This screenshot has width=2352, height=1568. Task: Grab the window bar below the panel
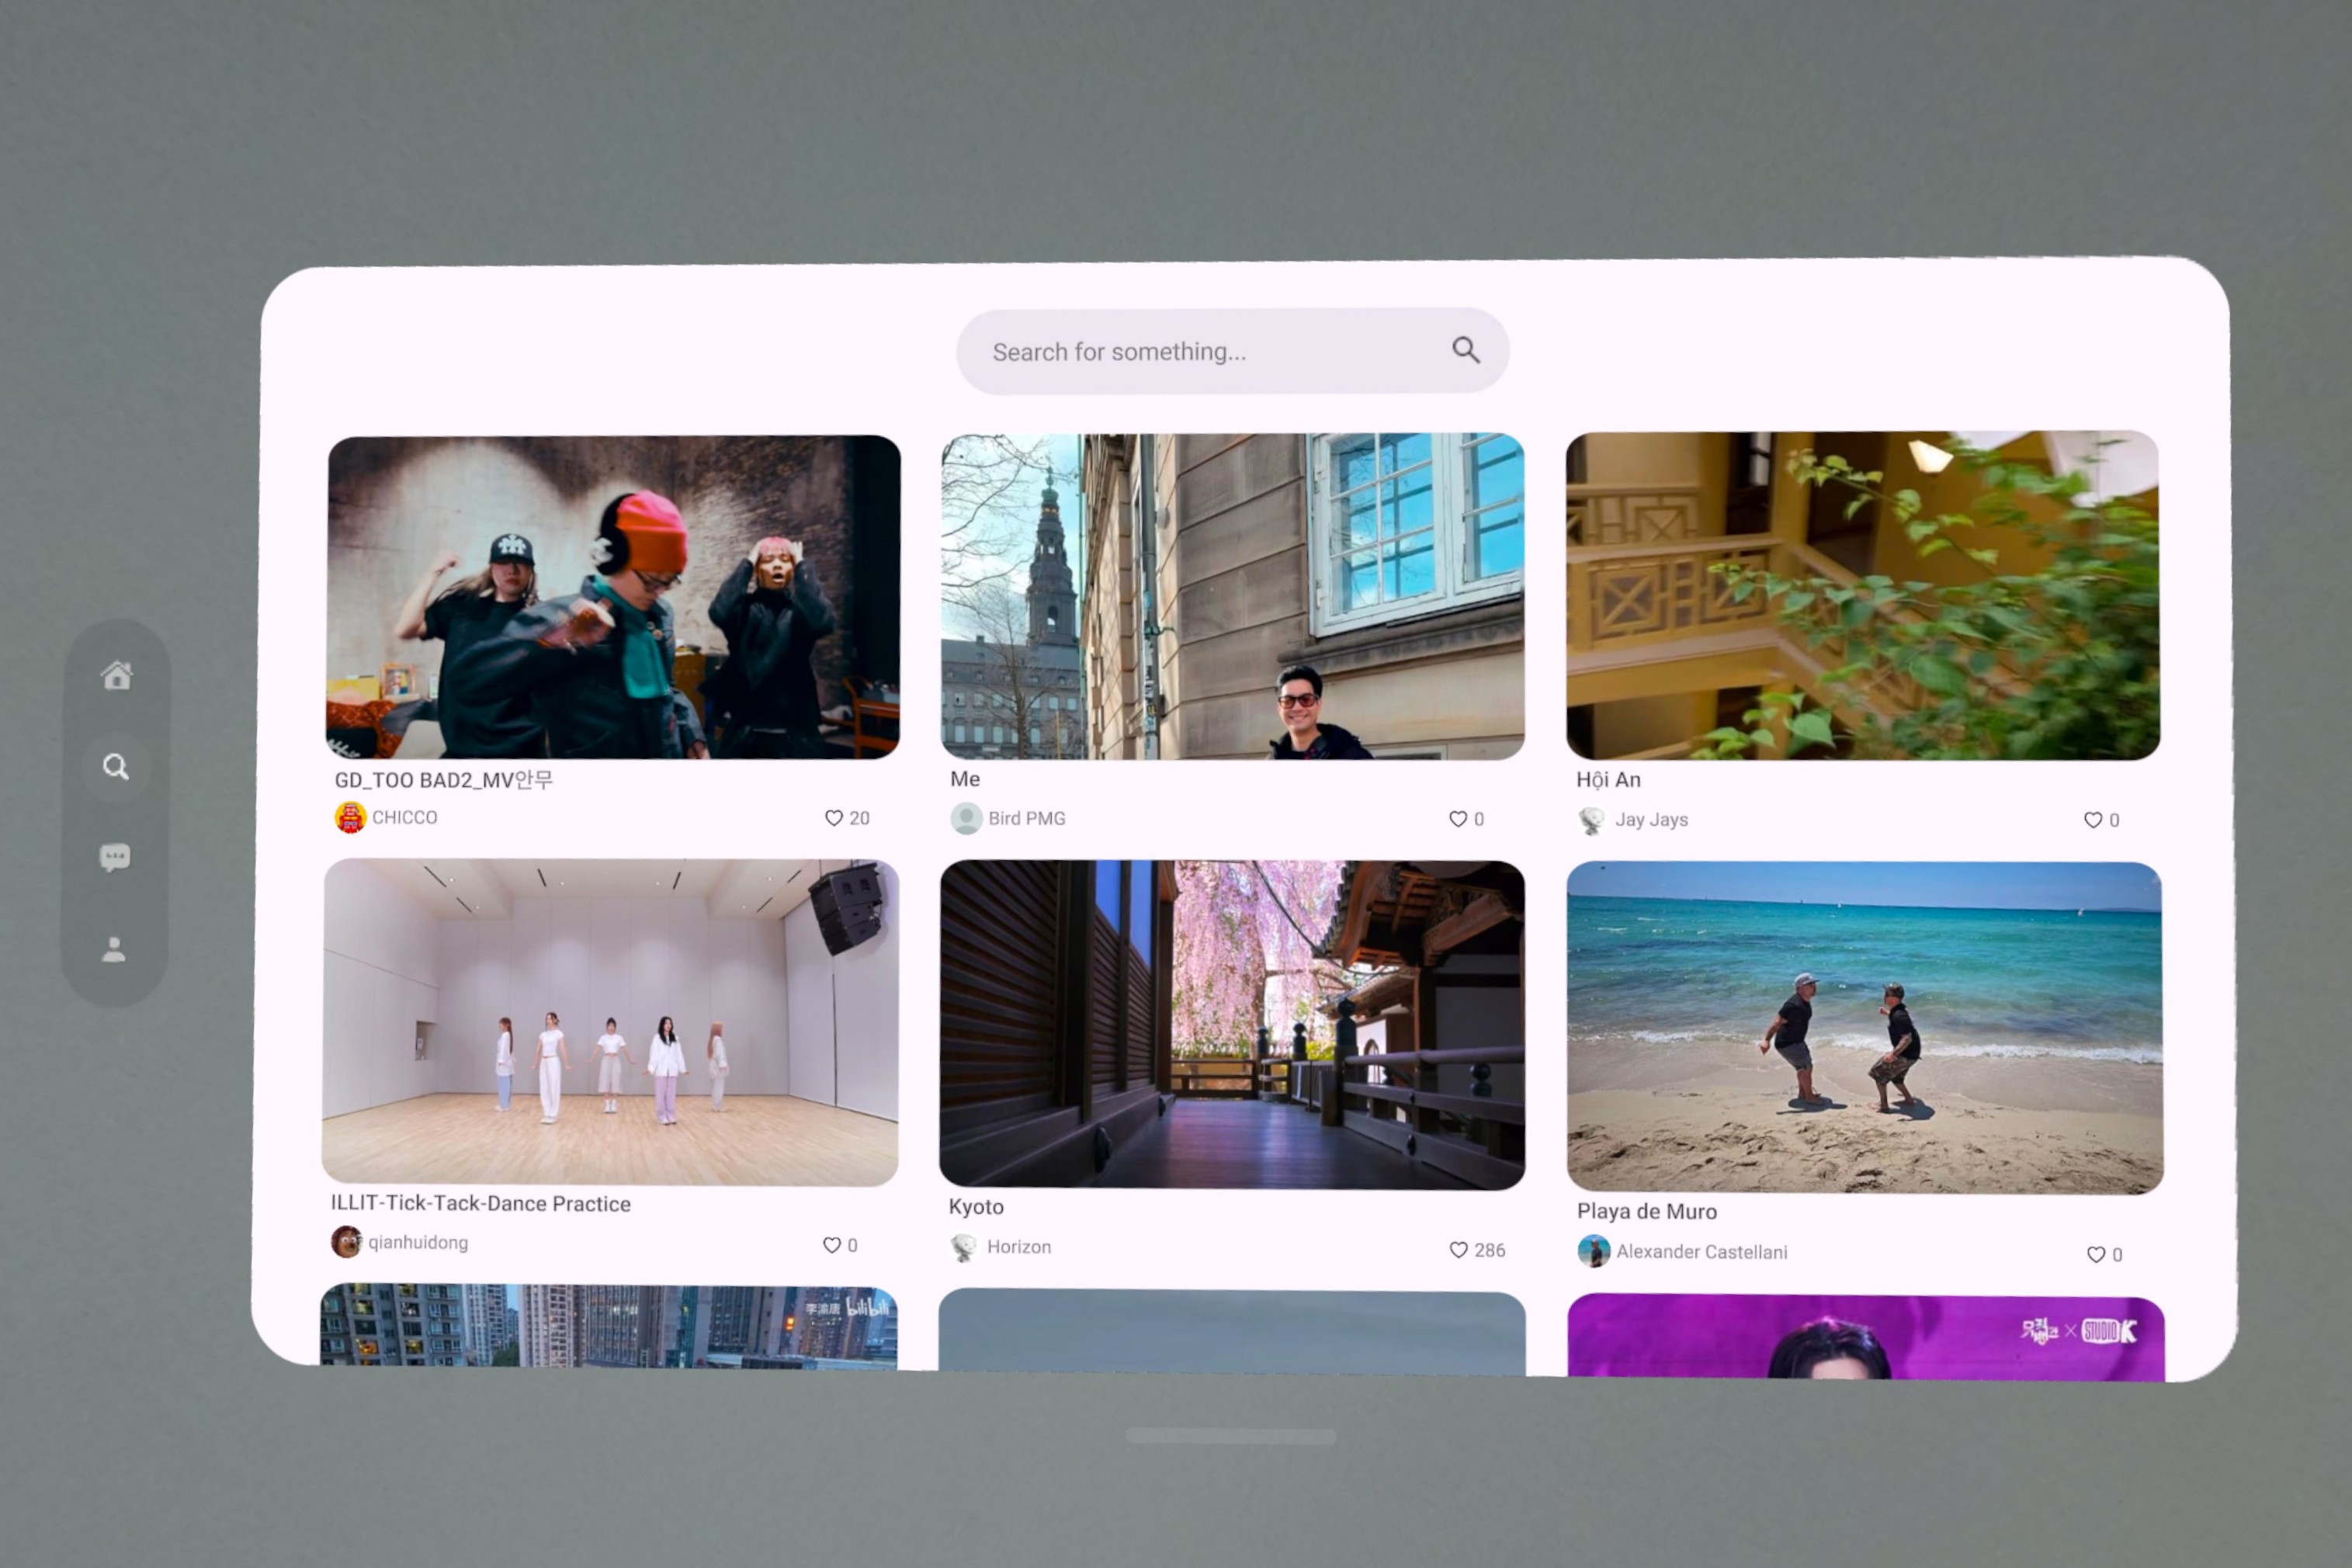[x=1230, y=1436]
